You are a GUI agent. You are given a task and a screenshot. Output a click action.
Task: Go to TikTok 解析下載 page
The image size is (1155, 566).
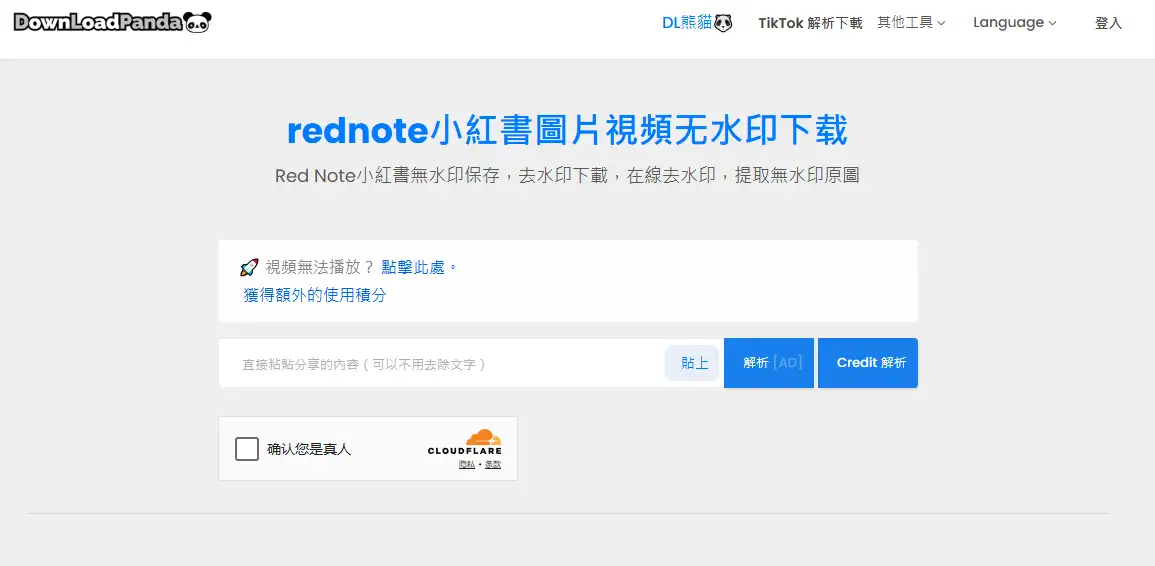(810, 23)
